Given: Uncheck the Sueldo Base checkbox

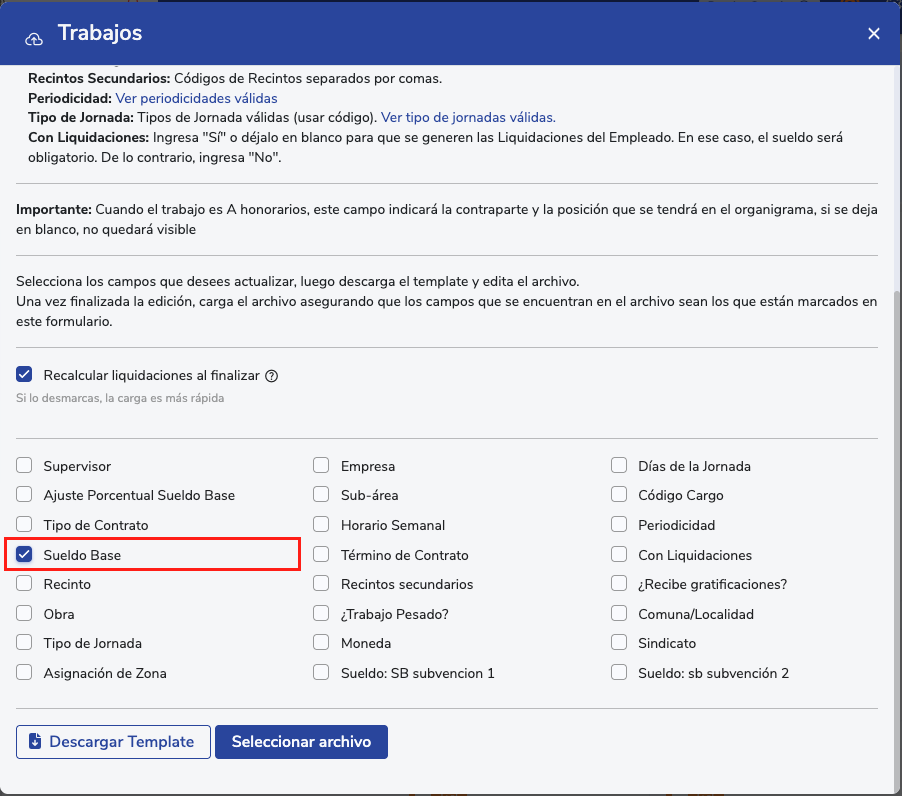Looking at the screenshot, I should point(24,554).
